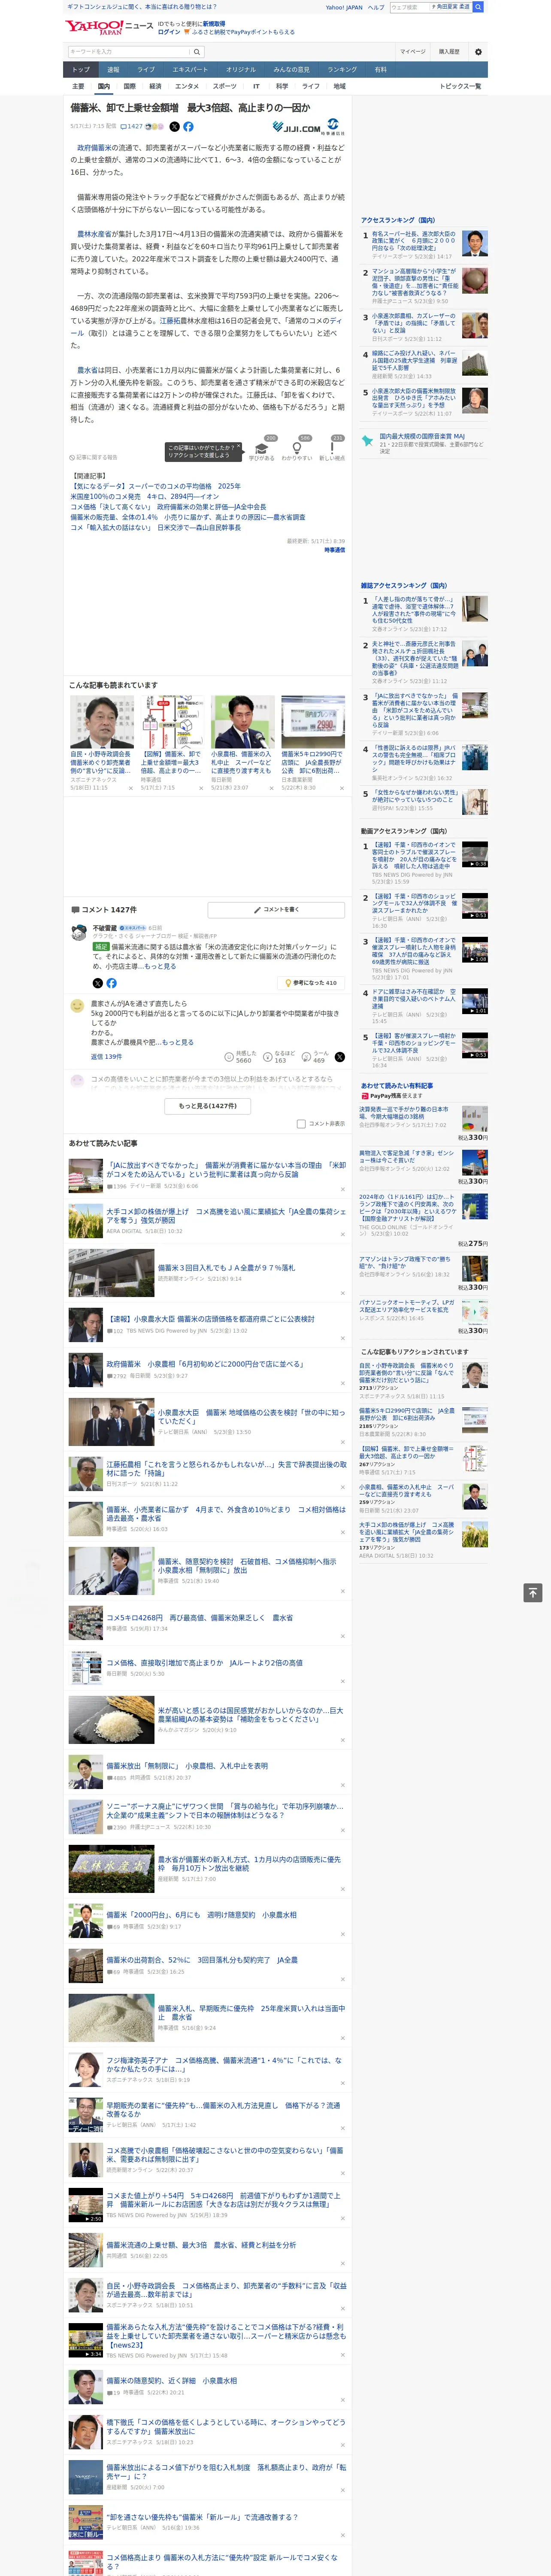This screenshot has width=551, height=2576.
Task: Open the settings gear icon in header
Action: coord(478,52)
